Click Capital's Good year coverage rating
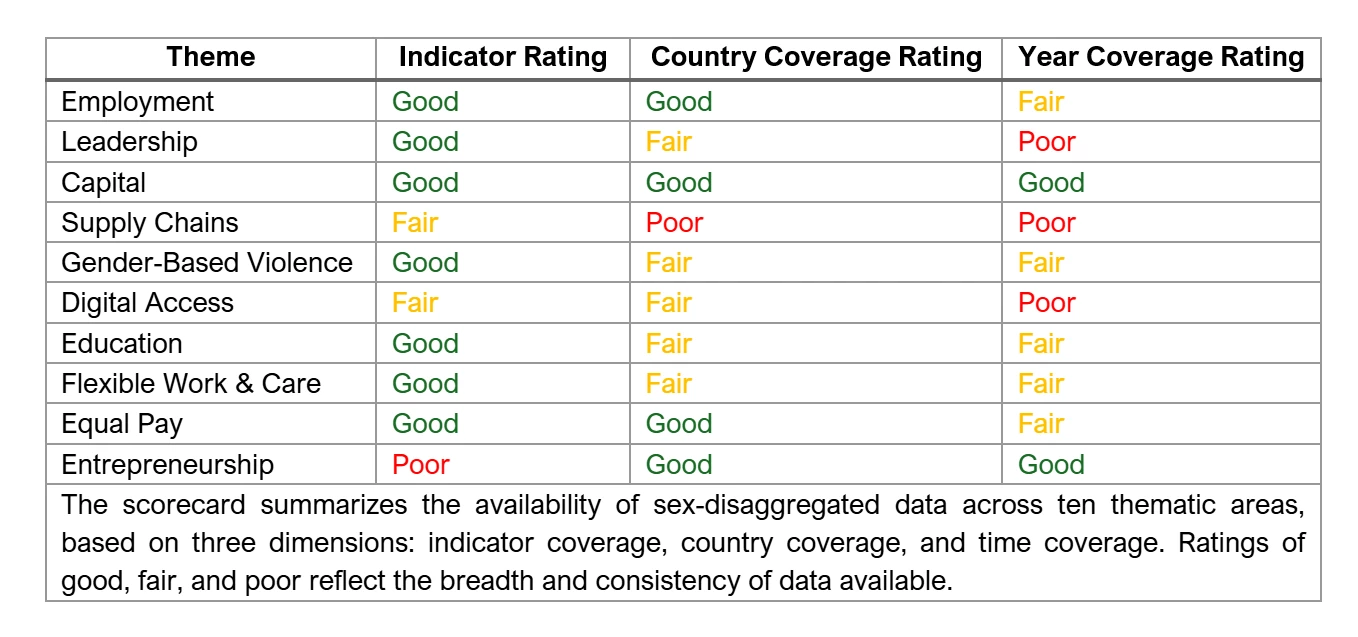 pyautogui.click(x=1051, y=183)
